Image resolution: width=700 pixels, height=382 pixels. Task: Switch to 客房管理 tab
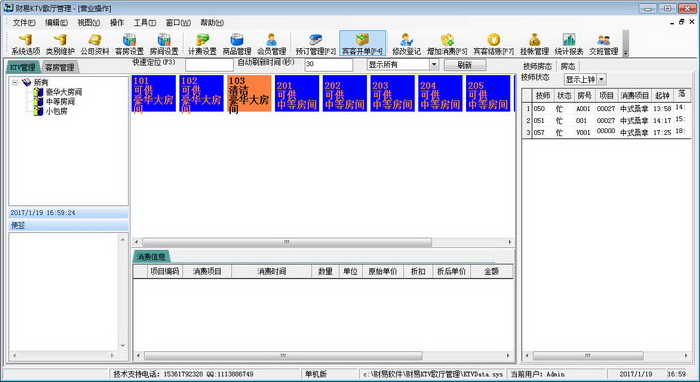tap(60, 67)
